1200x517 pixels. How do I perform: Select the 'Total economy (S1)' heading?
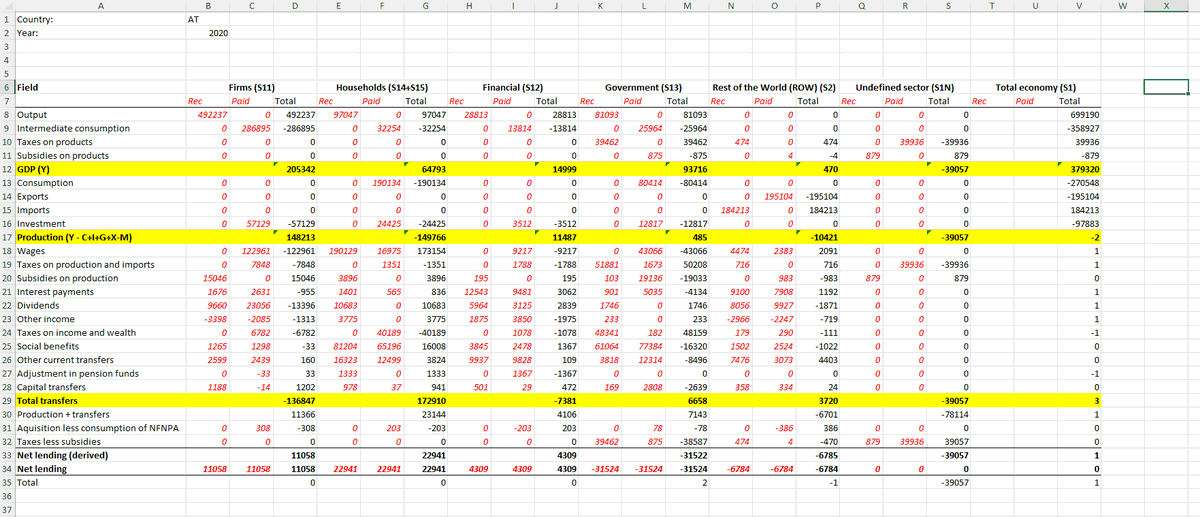[1037, 88]
